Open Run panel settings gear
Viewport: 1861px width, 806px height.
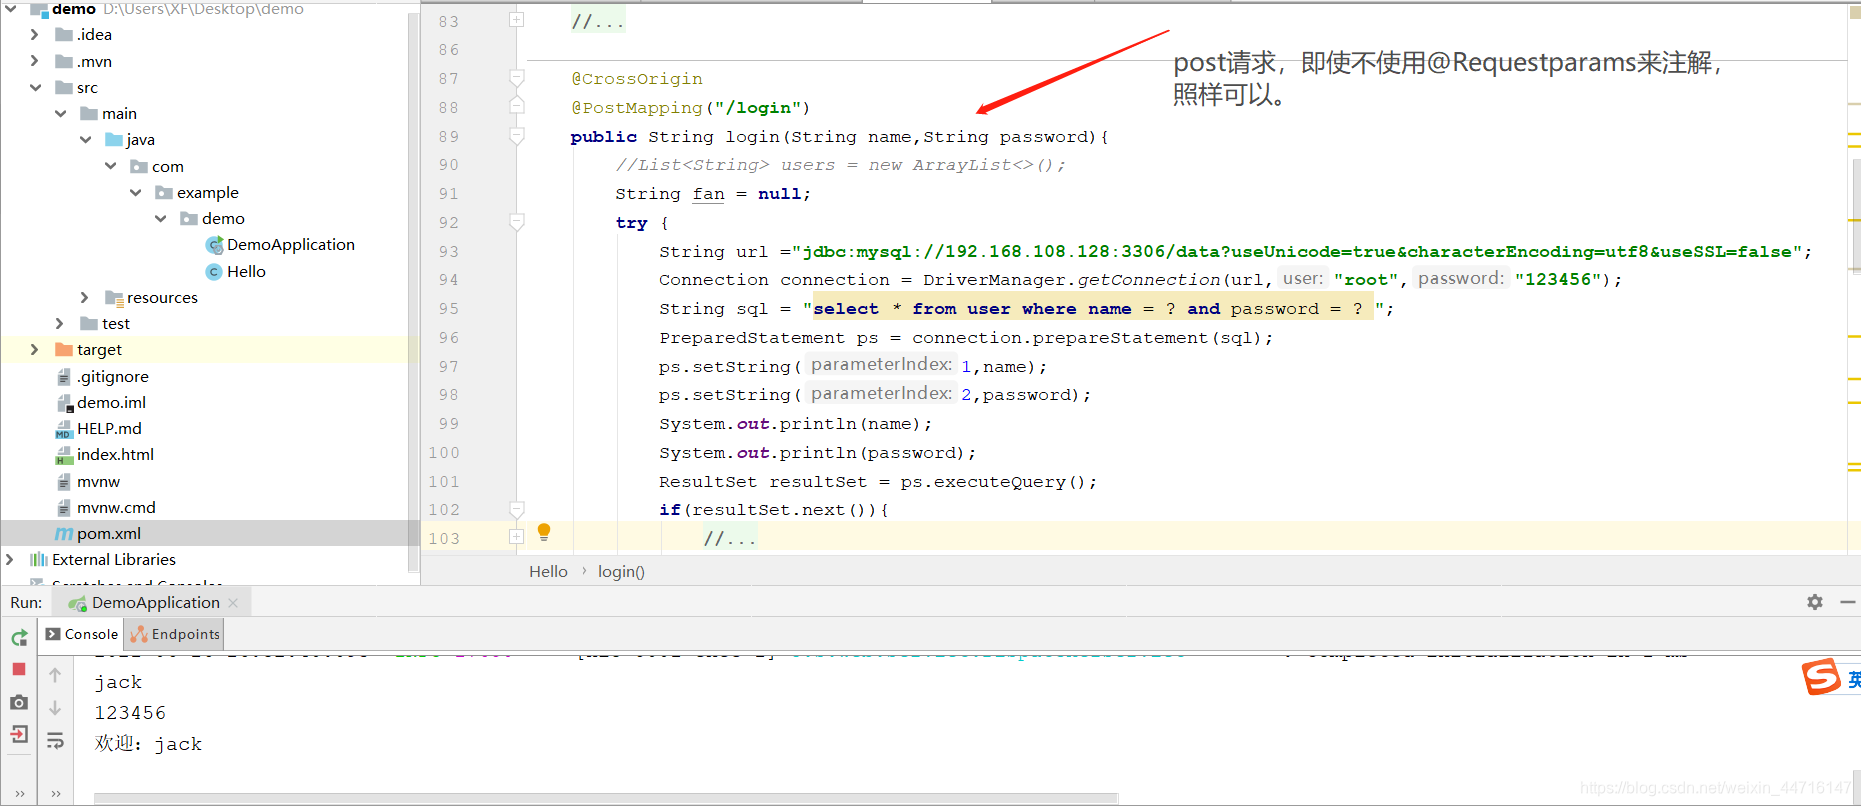click(x=1815, y=602)
